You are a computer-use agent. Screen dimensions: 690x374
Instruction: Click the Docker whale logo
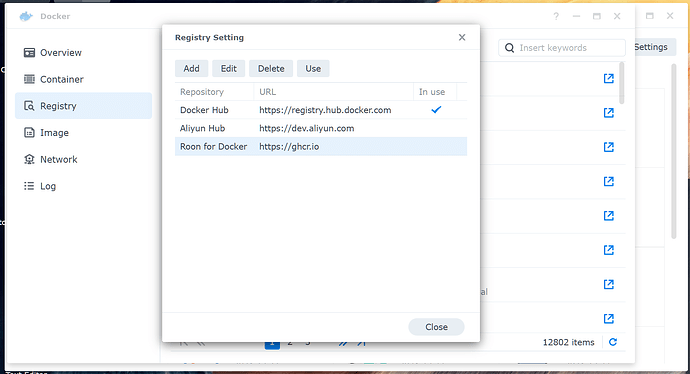tap(26, 16)
